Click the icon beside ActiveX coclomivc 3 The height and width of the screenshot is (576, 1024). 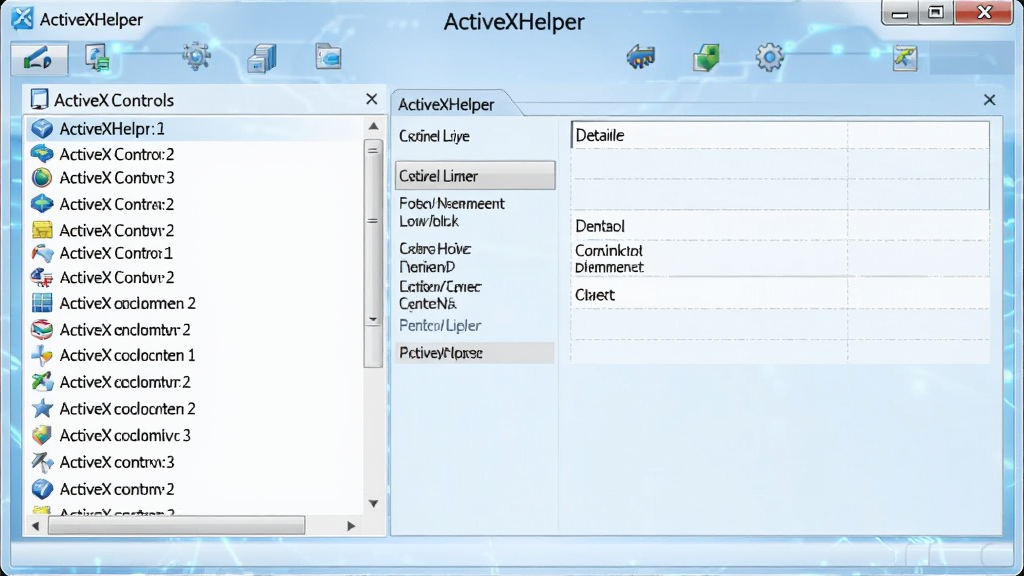click(x=42, y=435)
